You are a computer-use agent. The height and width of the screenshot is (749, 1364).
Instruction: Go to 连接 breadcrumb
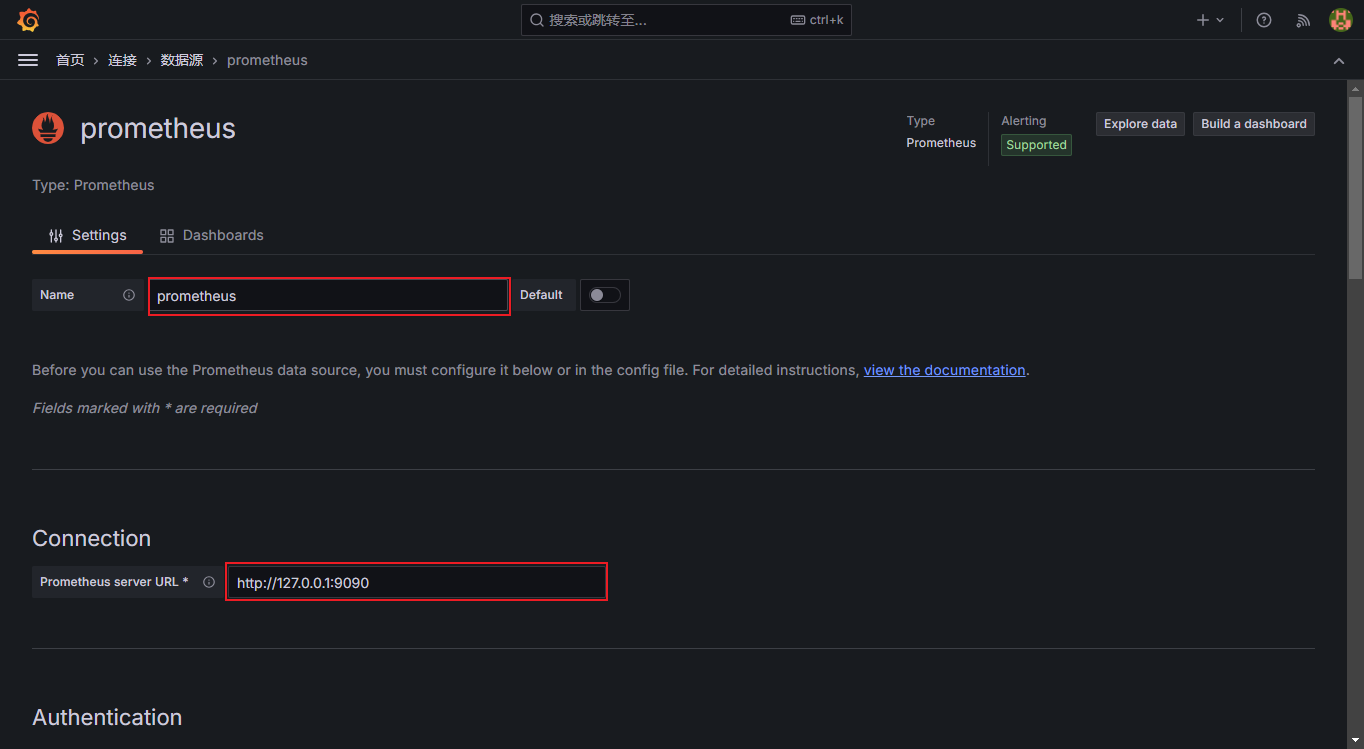[122, 60]
